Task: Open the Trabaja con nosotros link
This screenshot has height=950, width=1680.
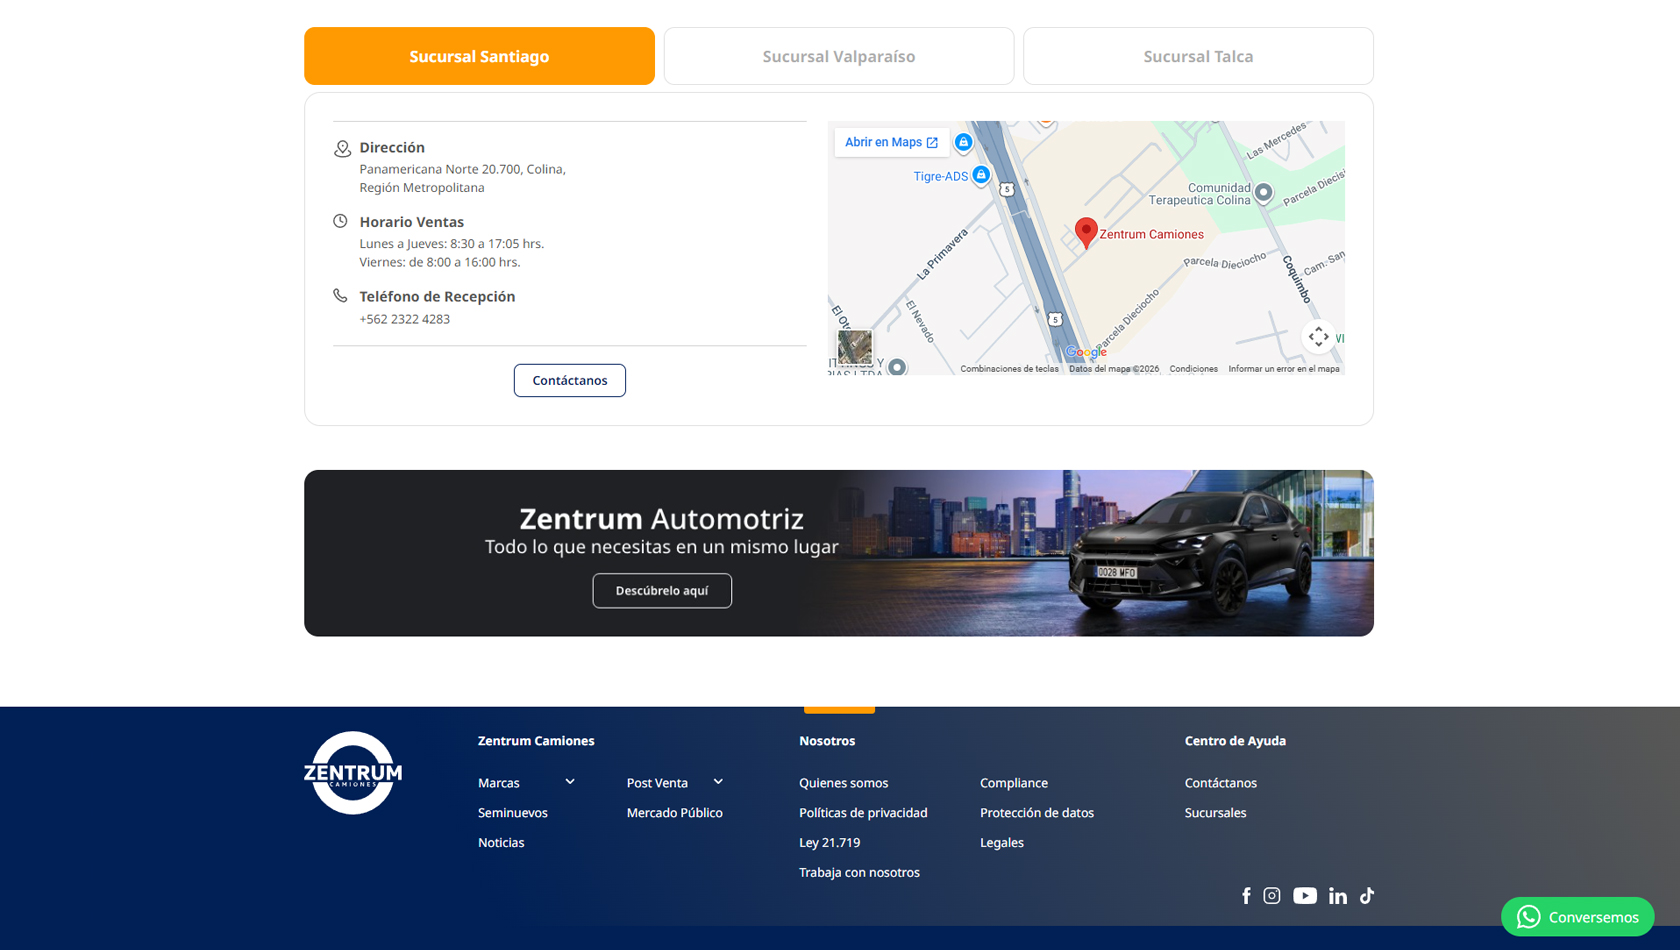Action: click(x=859, y=873)
